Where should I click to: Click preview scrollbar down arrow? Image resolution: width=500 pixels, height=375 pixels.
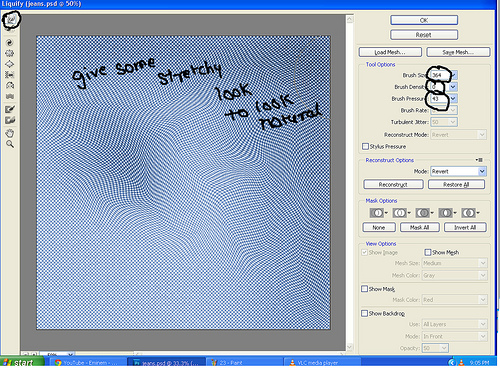pyautogui.click(x=350, y=347)
